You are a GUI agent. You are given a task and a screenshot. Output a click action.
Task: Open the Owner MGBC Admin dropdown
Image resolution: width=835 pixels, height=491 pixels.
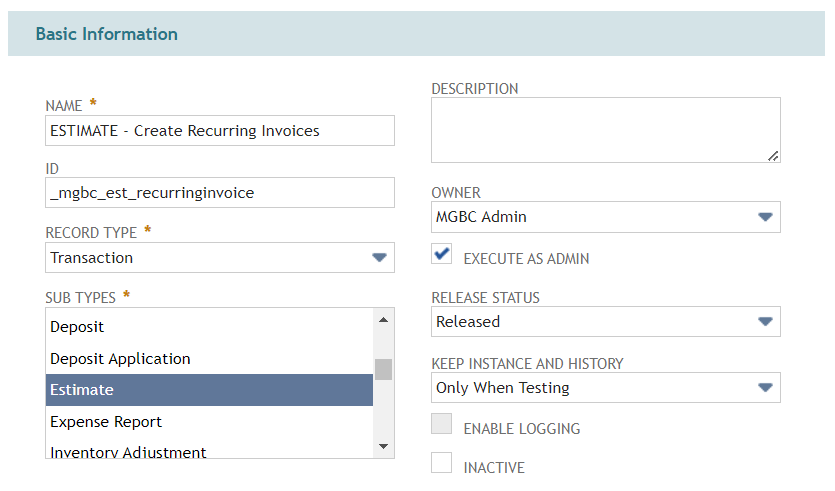(x=606, y=217)
